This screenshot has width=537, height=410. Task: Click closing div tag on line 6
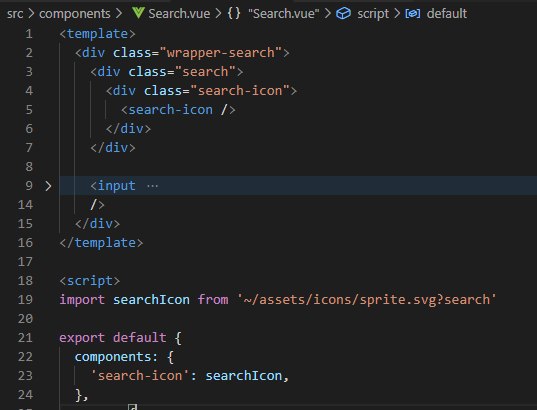click(128, 129)
